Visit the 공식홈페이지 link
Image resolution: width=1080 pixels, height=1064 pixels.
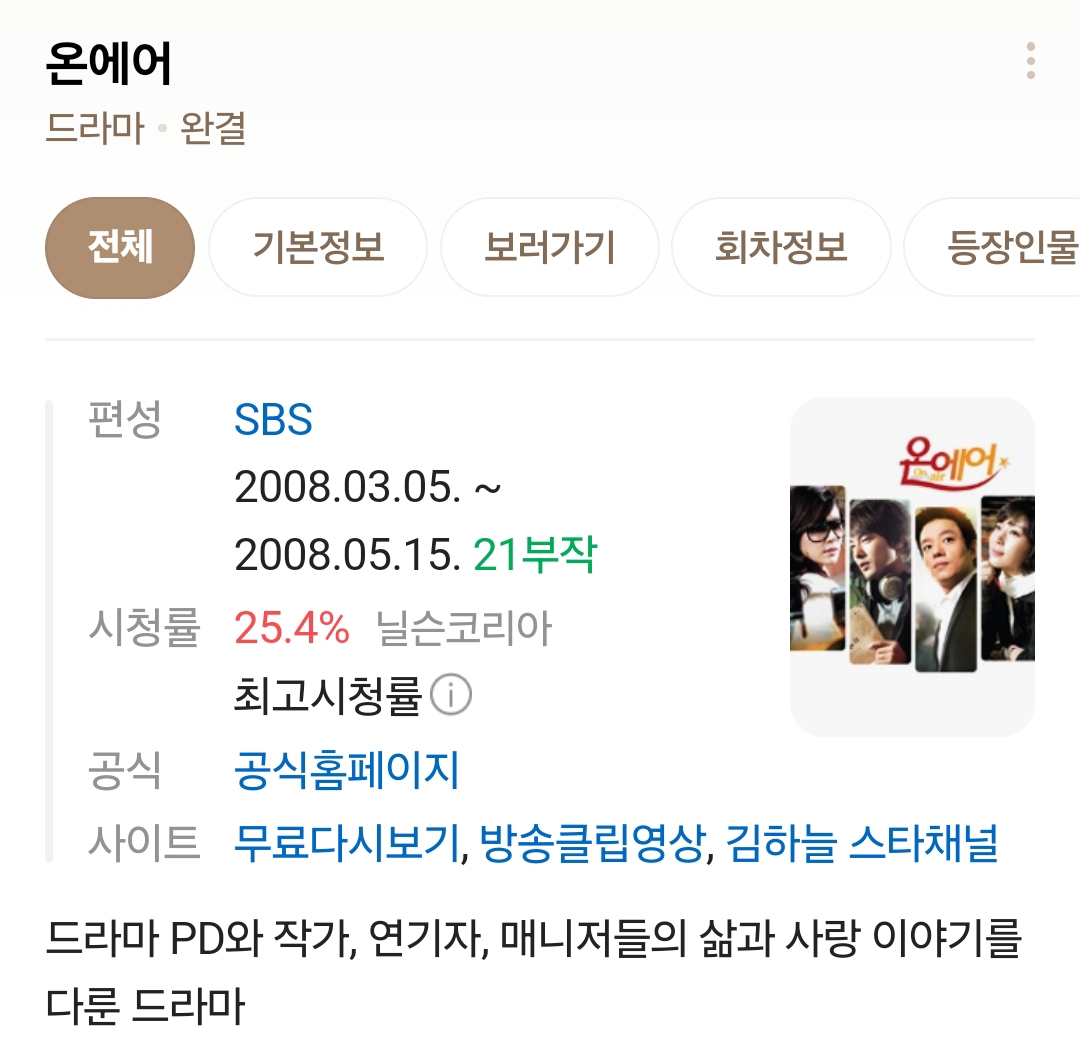click(346, 771)
